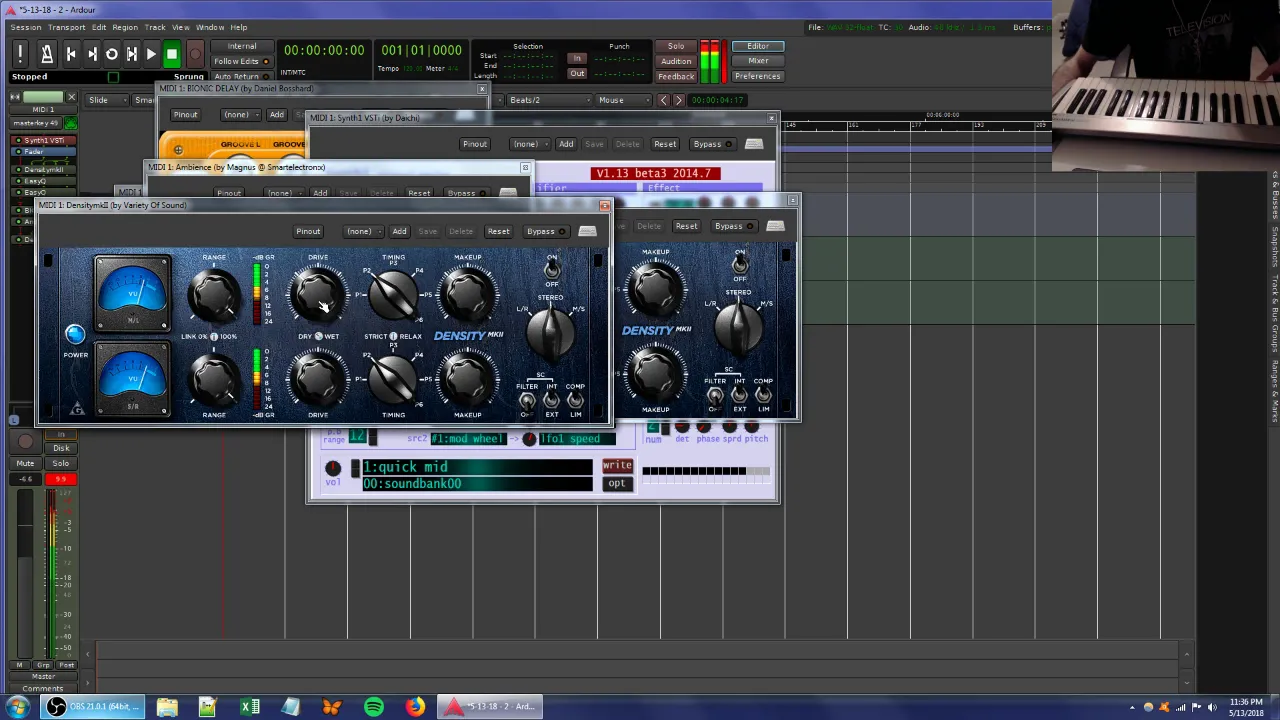Screen dimensions: 1280x720
Task: Click nudge forward arrow next to timecode
Action: pyautogui.click(x=678, y=100)
